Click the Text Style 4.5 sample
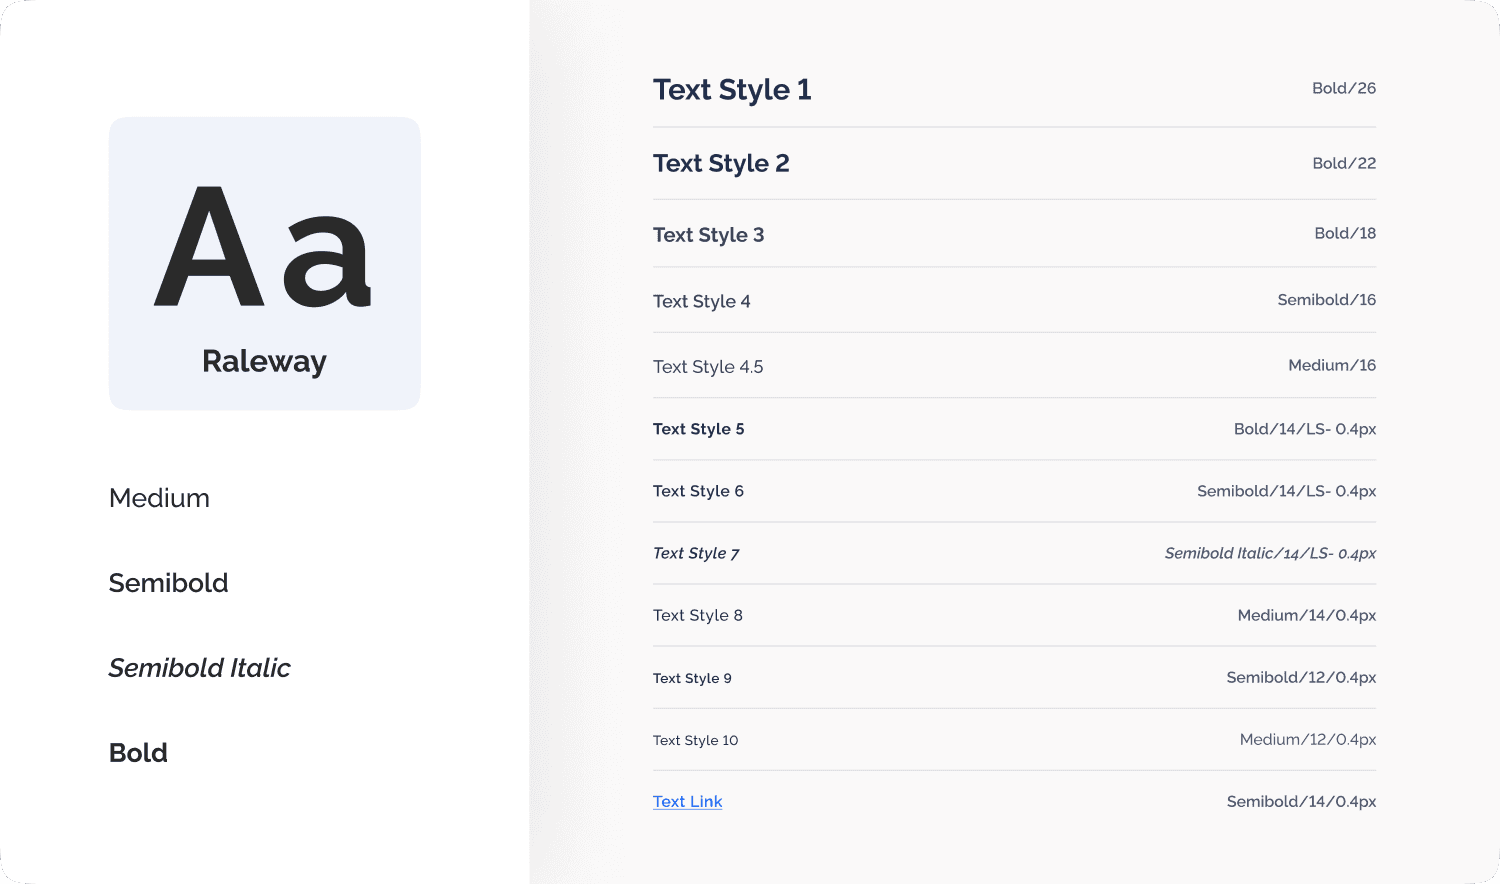 [708, 367]
